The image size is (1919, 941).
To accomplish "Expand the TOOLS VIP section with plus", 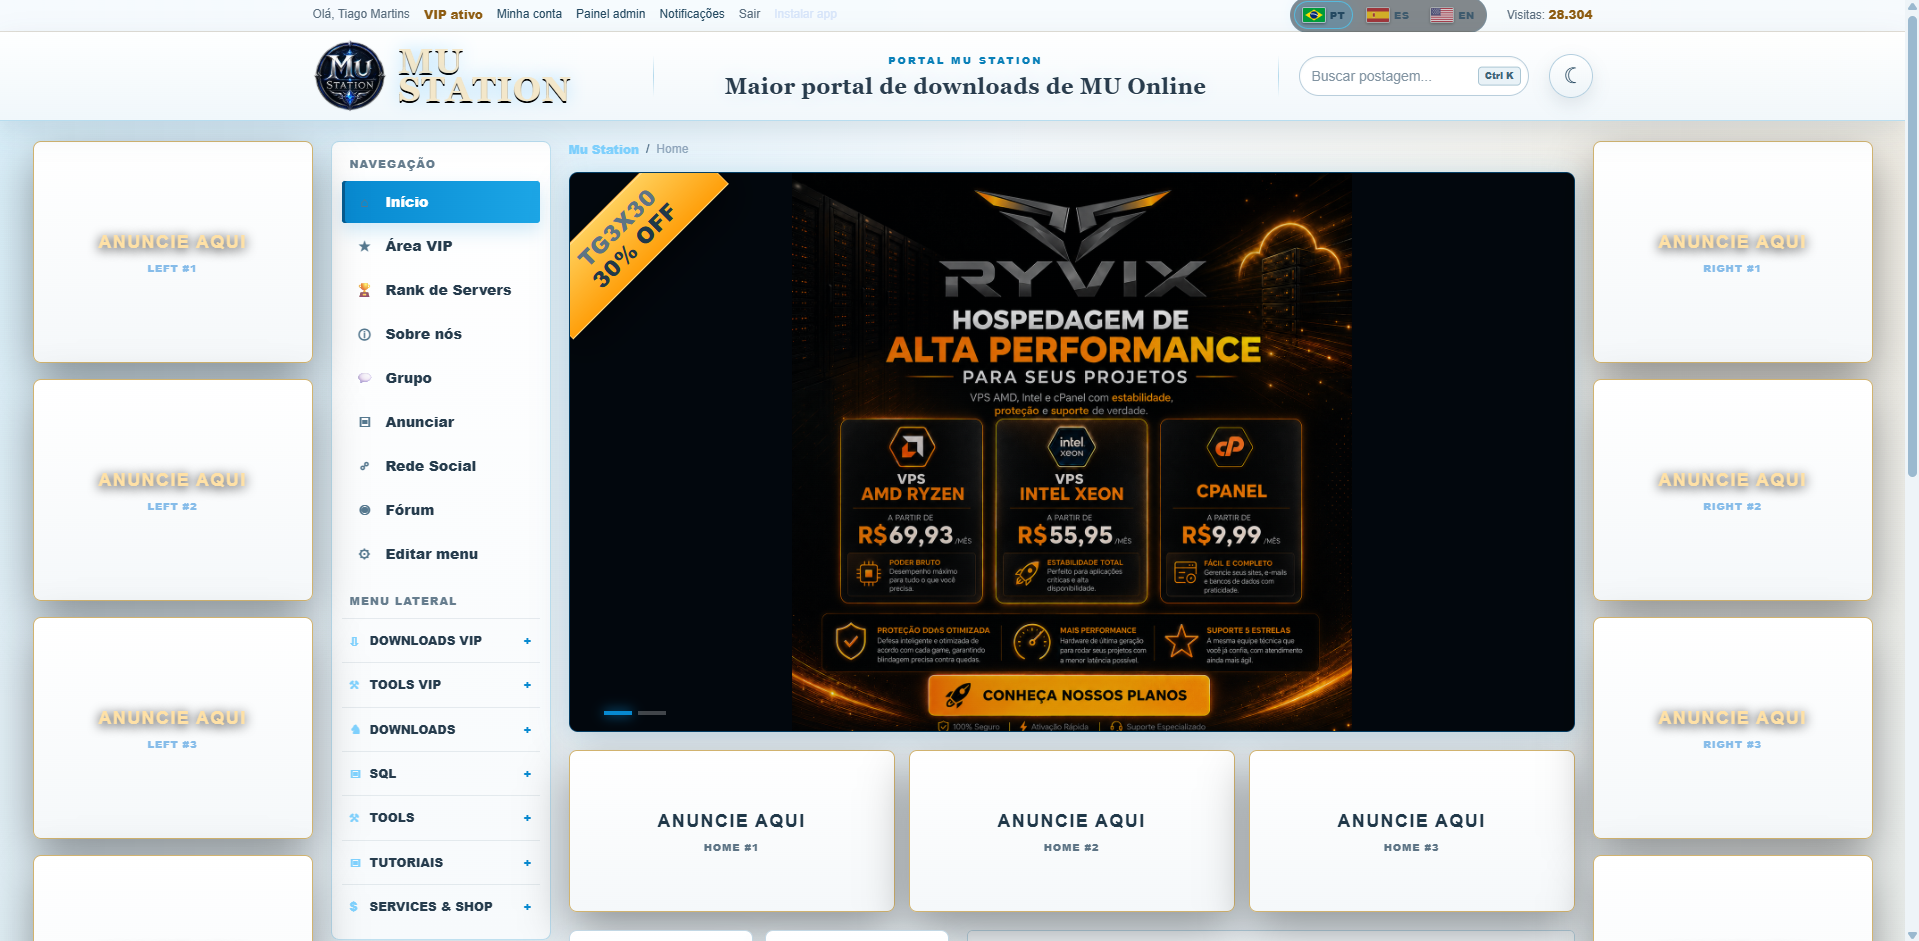I will point(527,685).
